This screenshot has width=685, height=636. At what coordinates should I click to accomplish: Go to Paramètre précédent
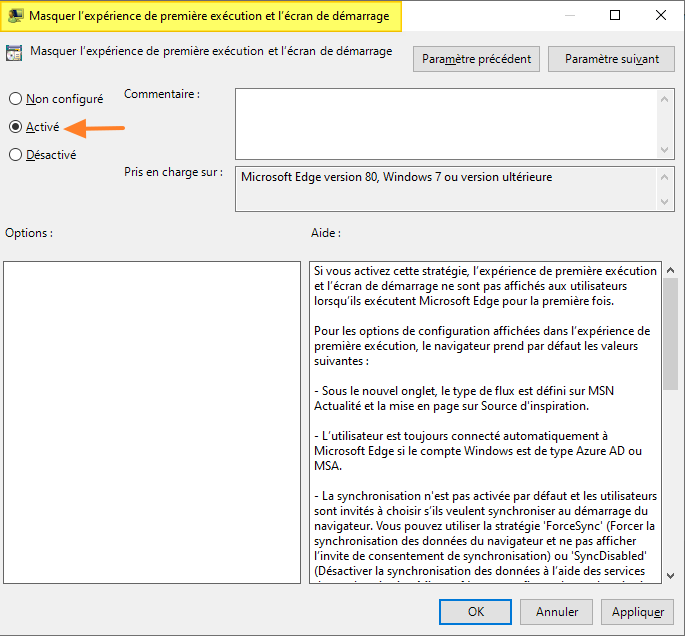pyautogui.click(x=476, y=59)
